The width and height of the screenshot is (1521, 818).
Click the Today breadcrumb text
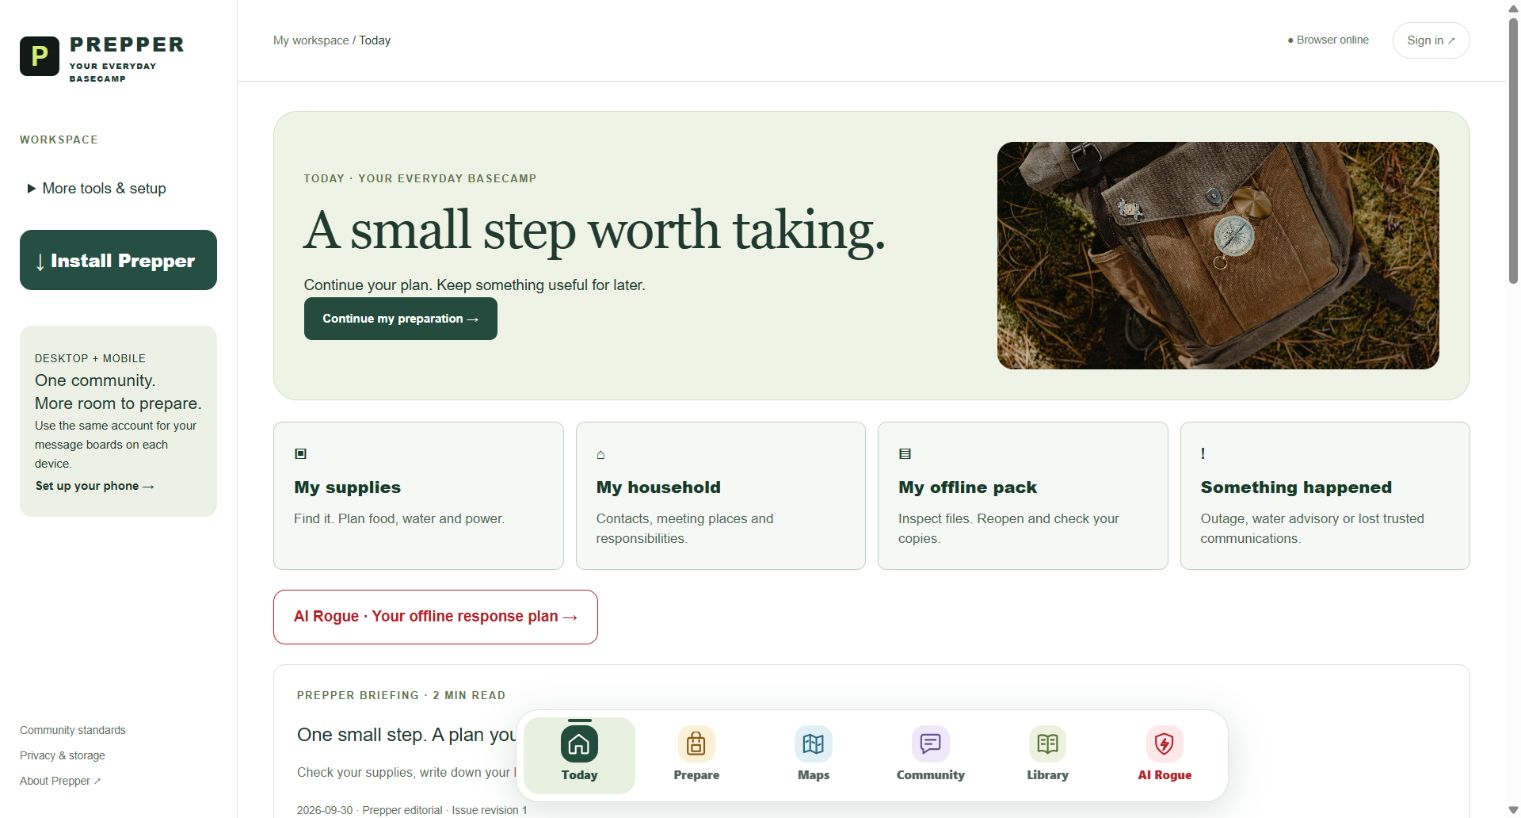(x=375, y=41)
